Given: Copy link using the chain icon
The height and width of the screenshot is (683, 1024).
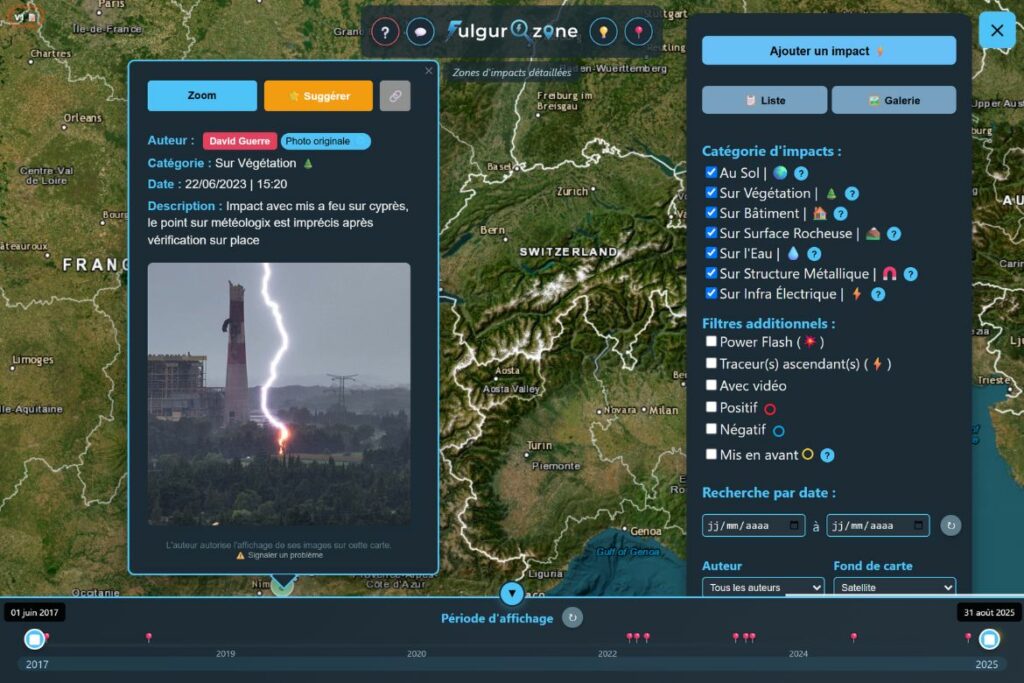Looking at the screenshot, I should (395, 96).
